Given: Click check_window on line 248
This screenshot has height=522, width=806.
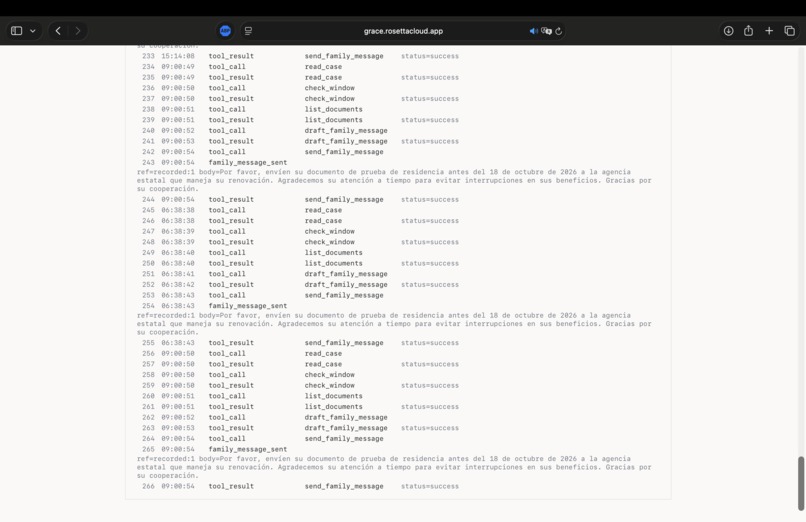Looking at the screenshot, I should pos(329,242).
